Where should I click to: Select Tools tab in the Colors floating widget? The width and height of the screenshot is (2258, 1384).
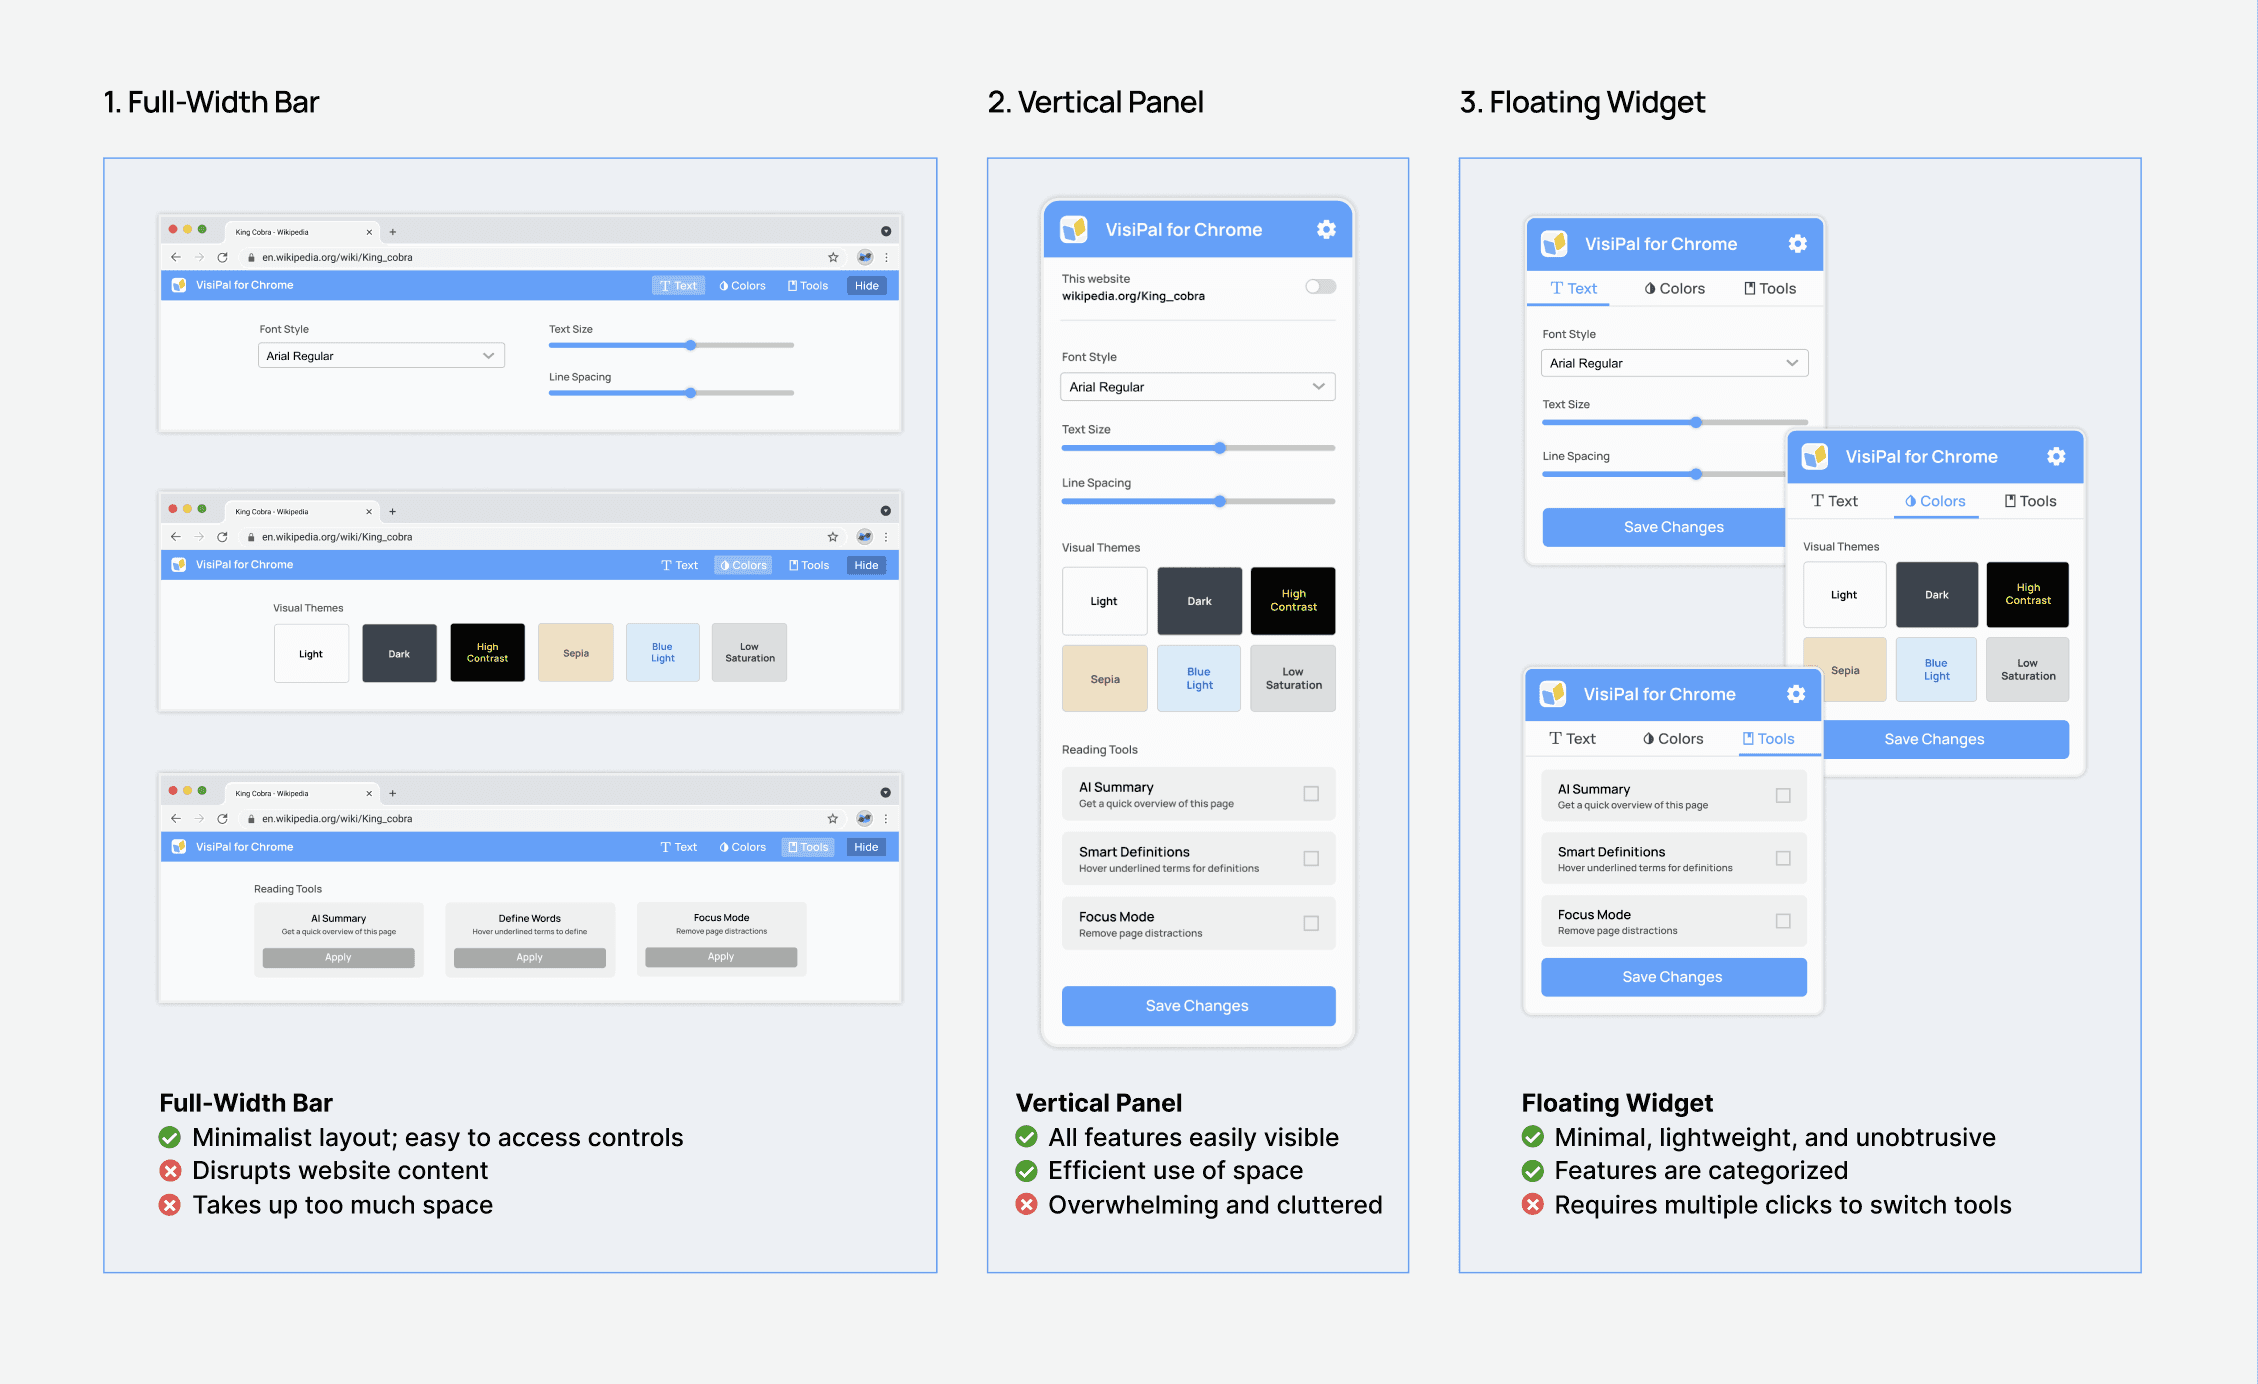point(2030,501)
